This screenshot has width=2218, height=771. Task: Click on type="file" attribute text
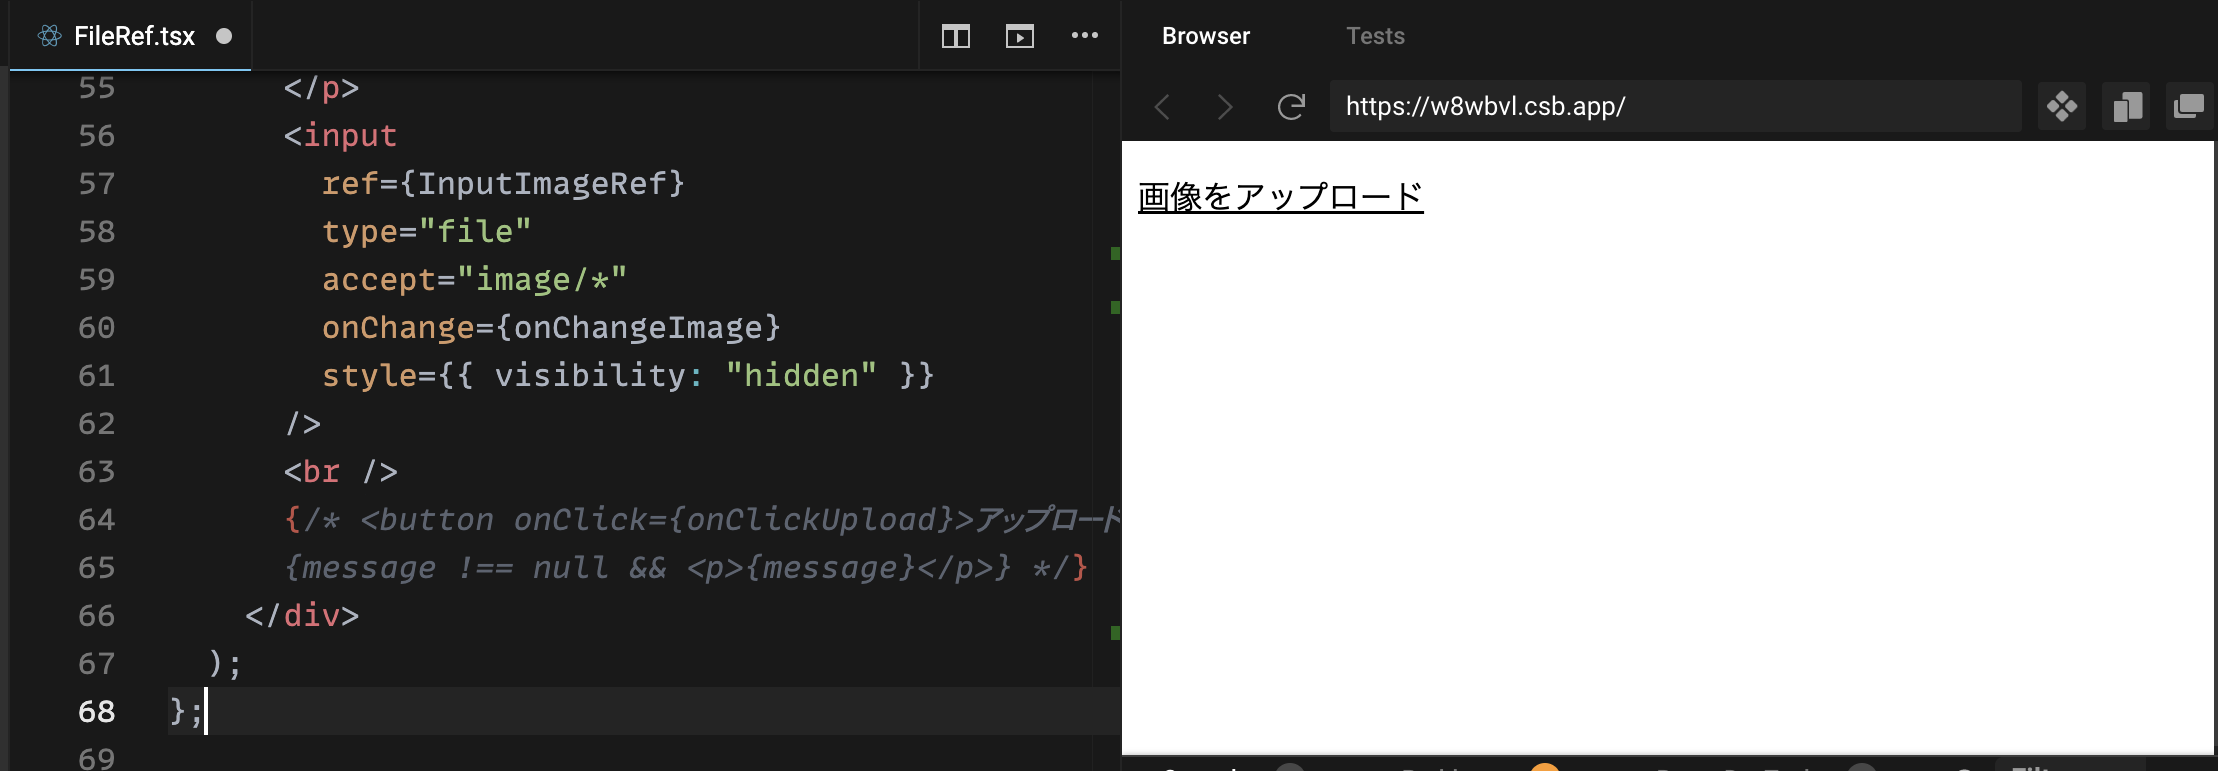(426, 231)
